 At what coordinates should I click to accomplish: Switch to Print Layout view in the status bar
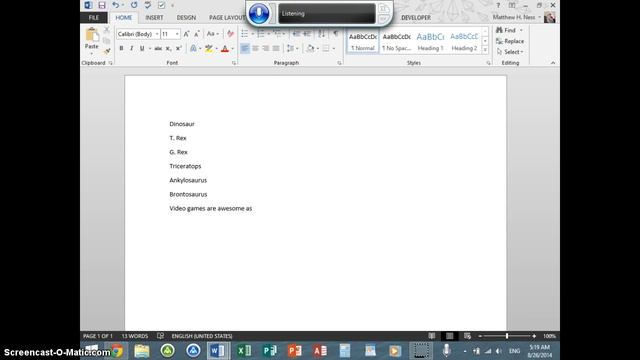tap(449, 336)
